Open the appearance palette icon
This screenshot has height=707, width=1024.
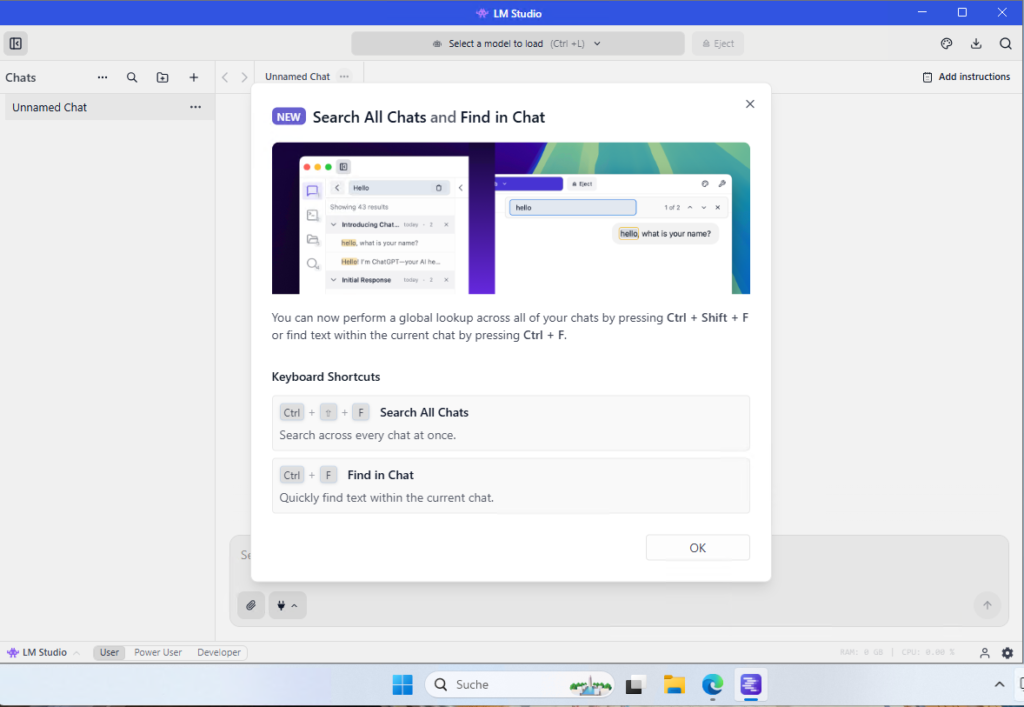946,44
